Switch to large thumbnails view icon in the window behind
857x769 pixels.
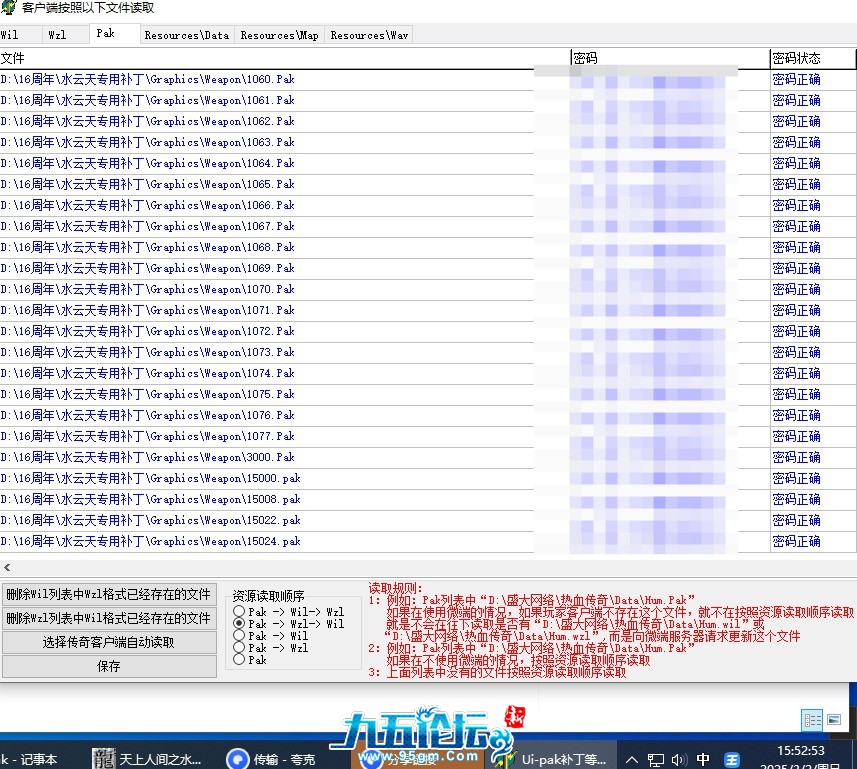coord(833,719)
